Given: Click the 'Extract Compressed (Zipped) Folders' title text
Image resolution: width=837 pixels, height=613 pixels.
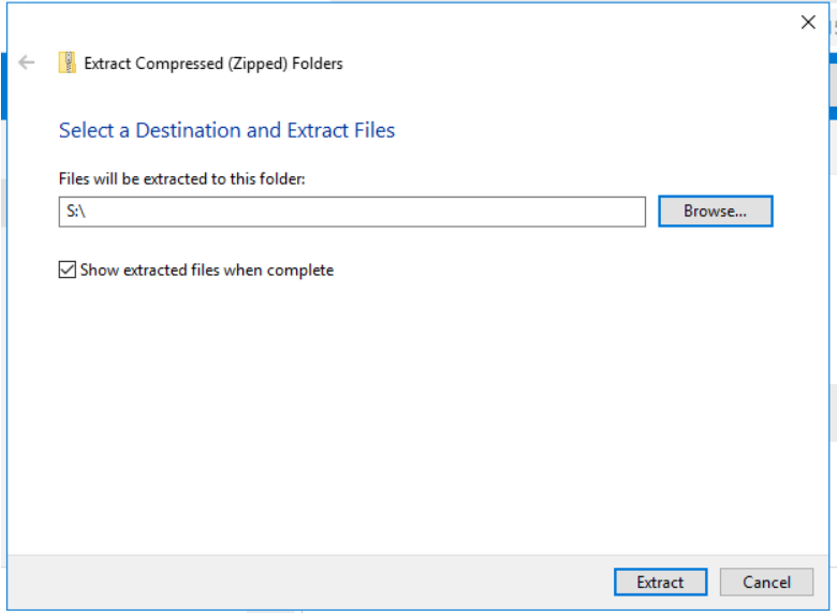Looking at the screenshot, I should point(214,63).
